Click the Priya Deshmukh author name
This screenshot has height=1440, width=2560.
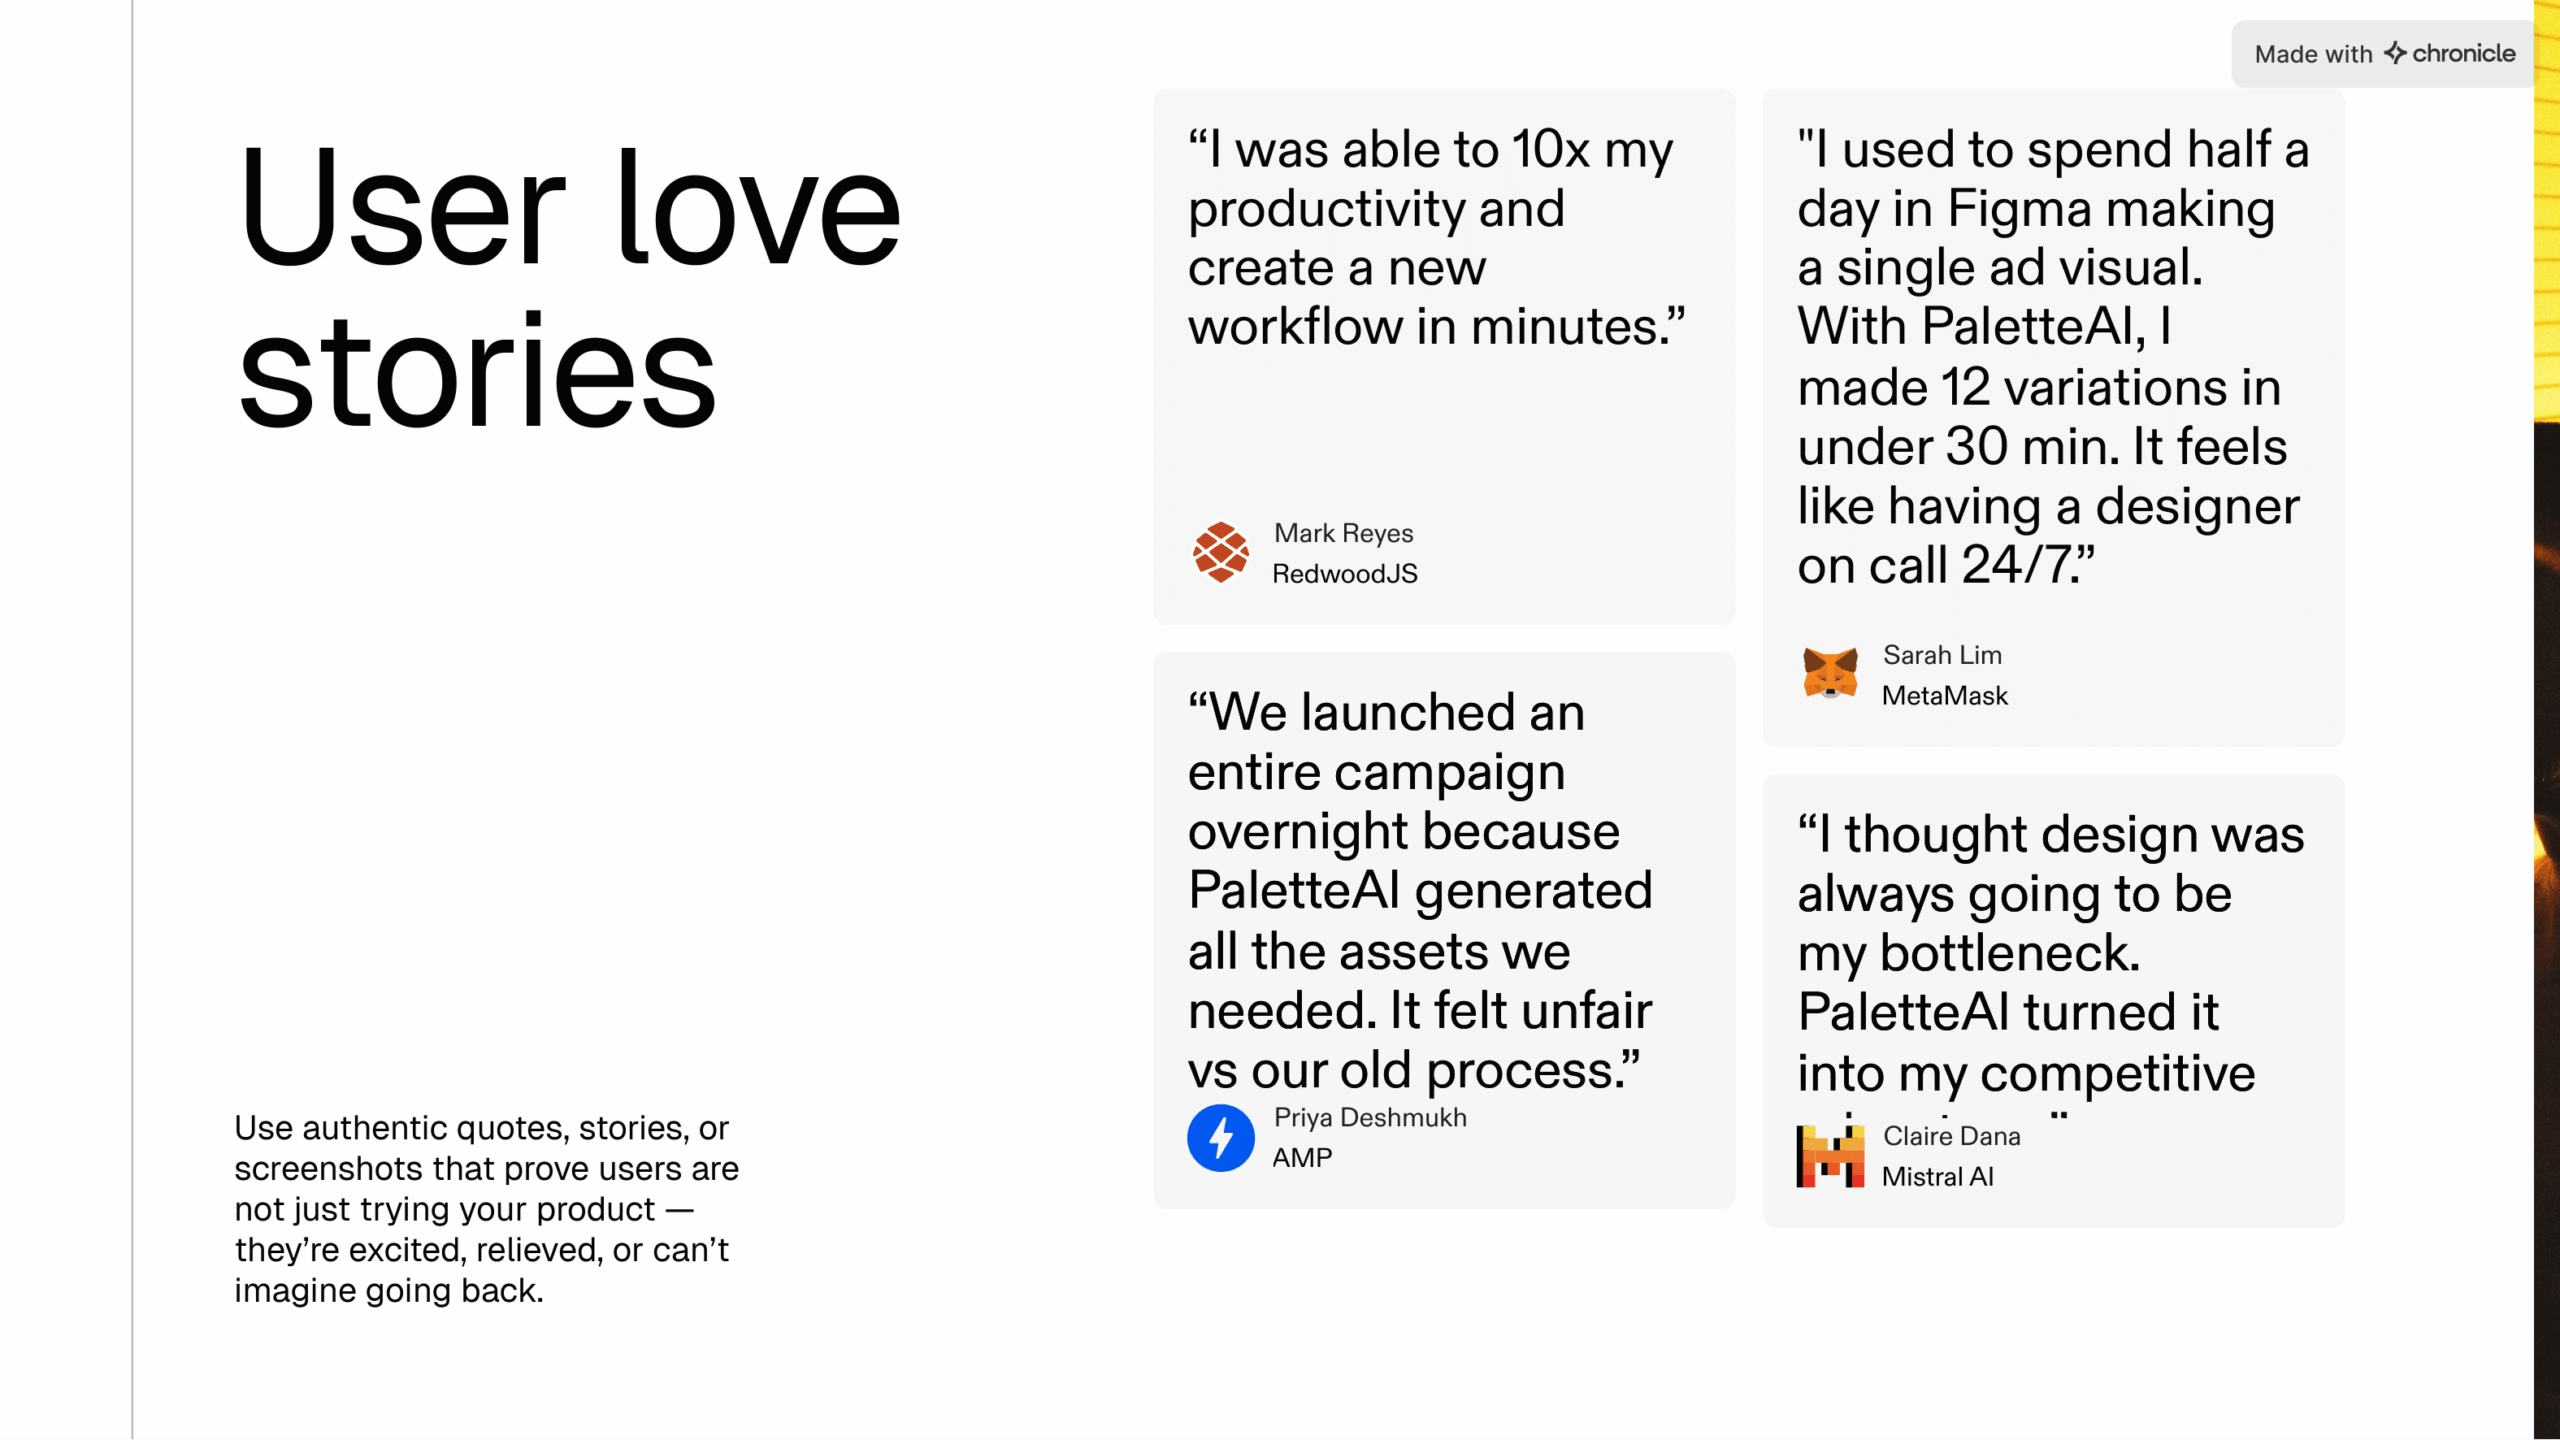pyautogui.click(x=1370, y=1117)
